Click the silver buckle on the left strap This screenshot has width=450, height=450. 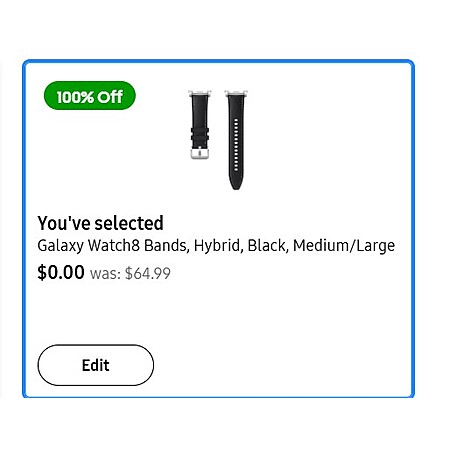point(200,153)
